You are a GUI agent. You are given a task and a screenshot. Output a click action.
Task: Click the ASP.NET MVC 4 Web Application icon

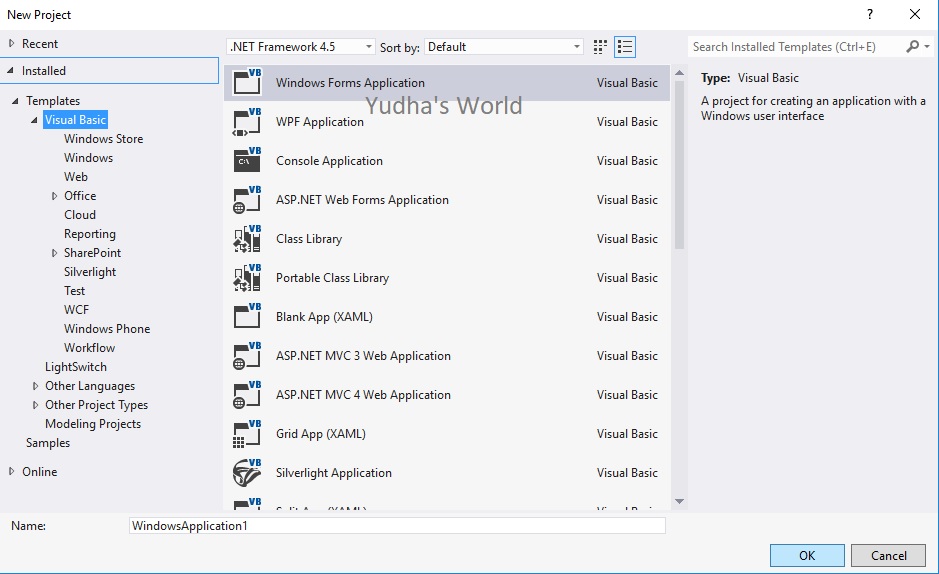(x=247, y=394)
